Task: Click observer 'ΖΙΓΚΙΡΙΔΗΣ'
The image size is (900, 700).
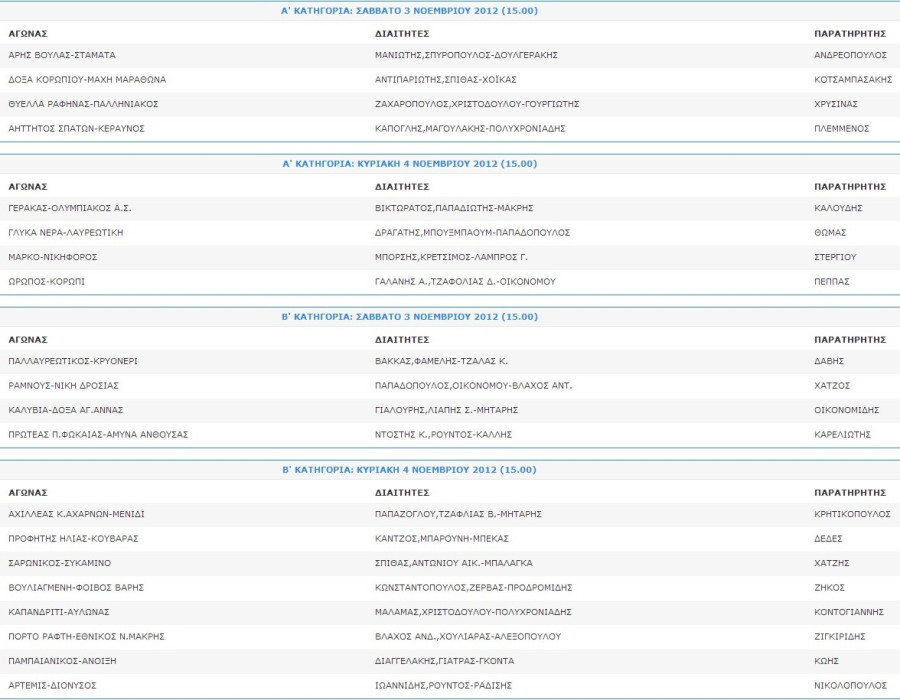Action: (x=840, y=637)
